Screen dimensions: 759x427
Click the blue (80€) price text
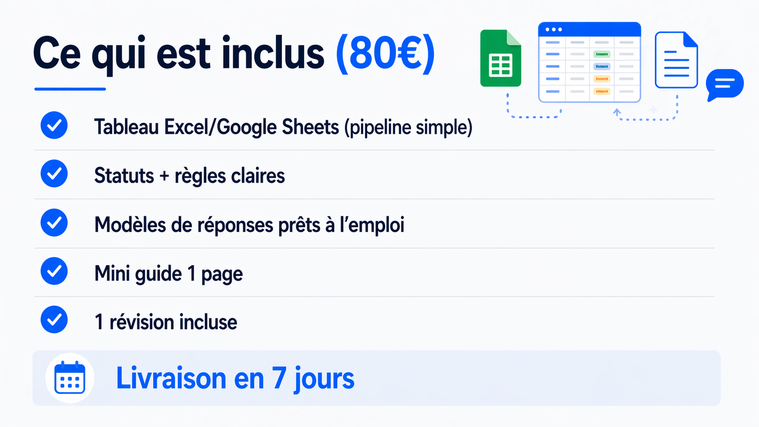(x=386, y=52)
